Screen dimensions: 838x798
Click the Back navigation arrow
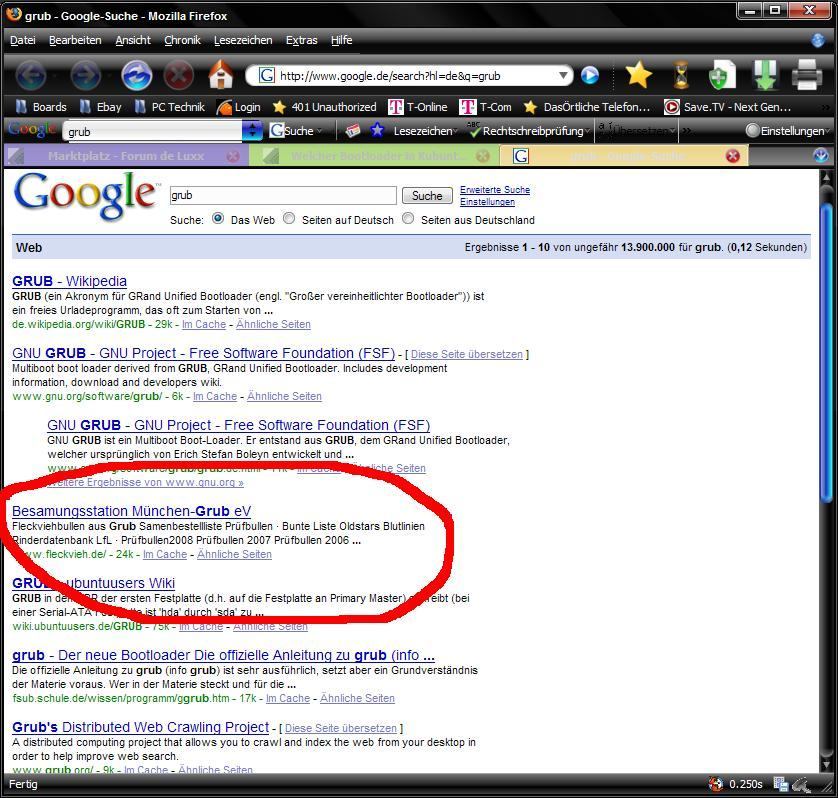point(31,75)
